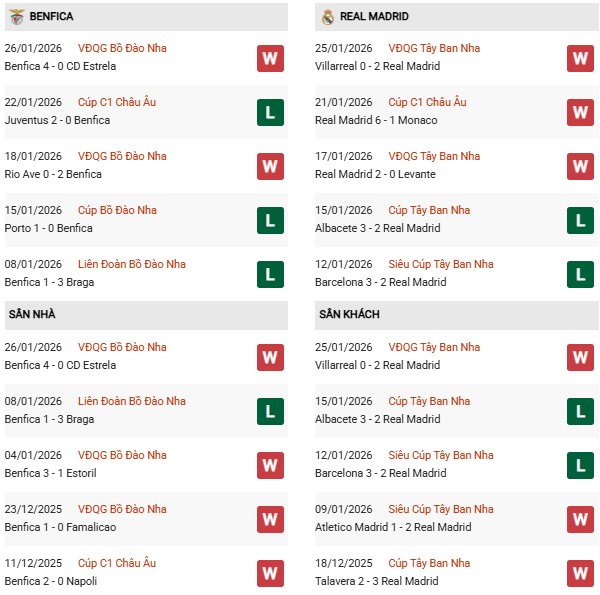Select the SÂN NHÀ section header
The image size is (600, 595).
[x=32, y=314]
